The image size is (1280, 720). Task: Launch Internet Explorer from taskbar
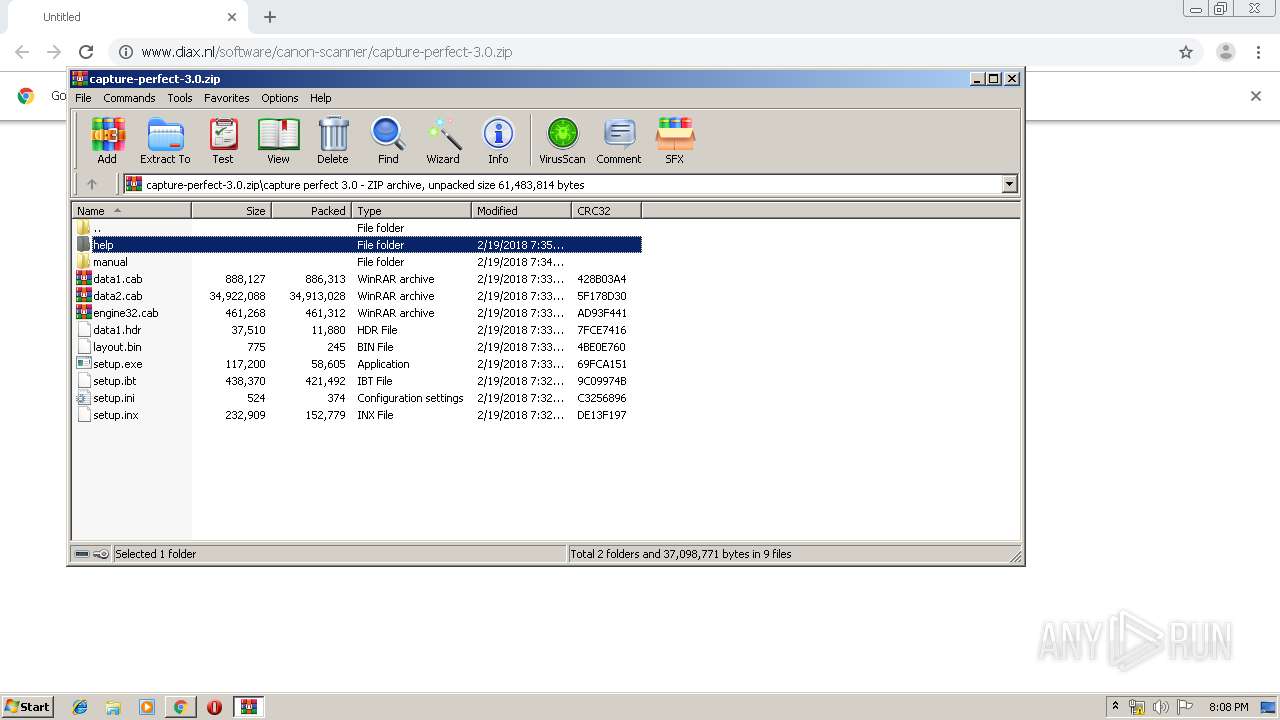click(80, 707)
